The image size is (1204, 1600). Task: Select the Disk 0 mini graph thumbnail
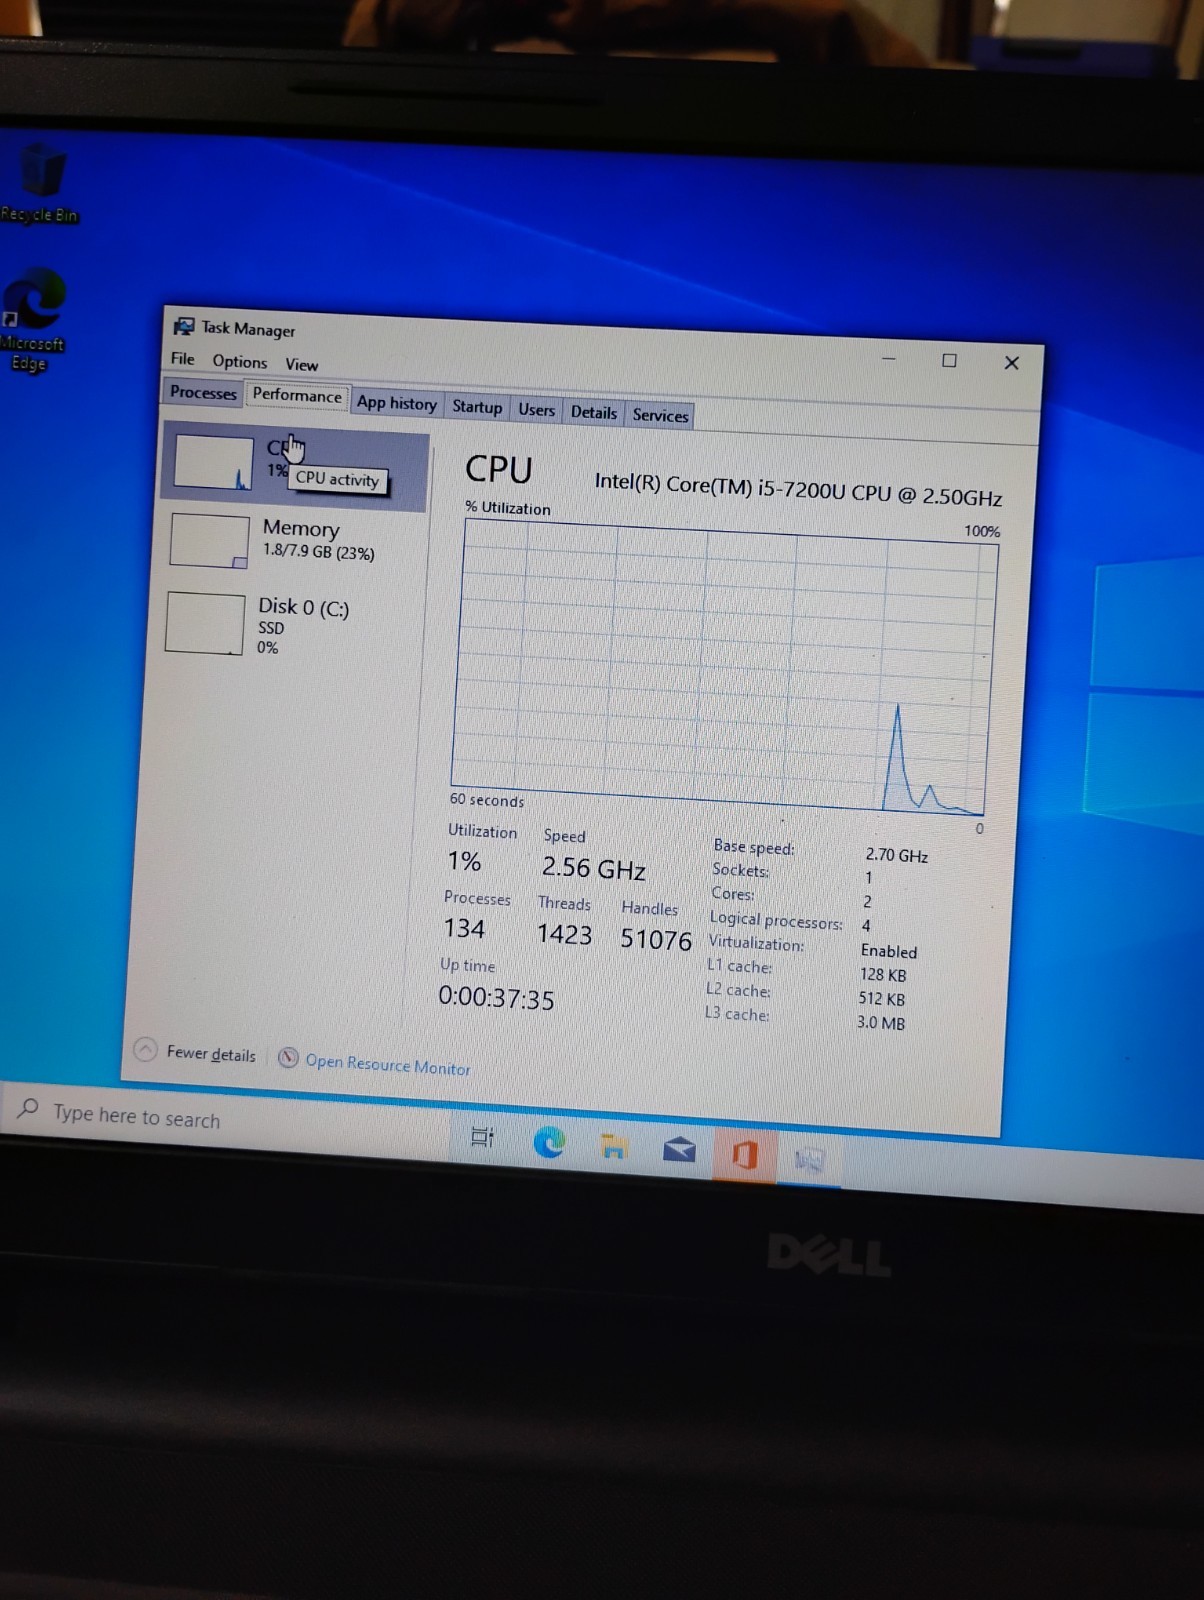tap(205, 623)
